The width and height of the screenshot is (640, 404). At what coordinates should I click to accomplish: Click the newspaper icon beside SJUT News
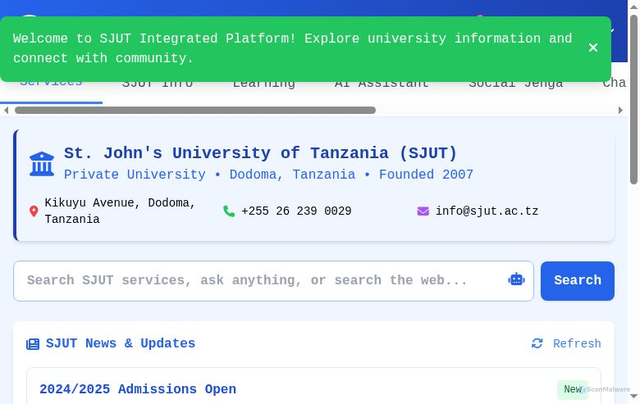(33, 344)
